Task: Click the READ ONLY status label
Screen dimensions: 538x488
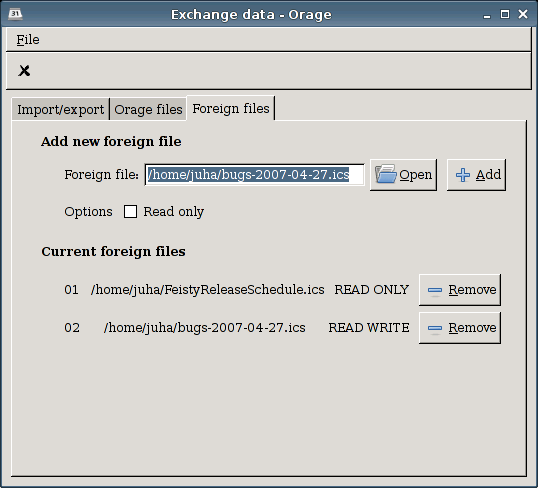Action: 372,290
